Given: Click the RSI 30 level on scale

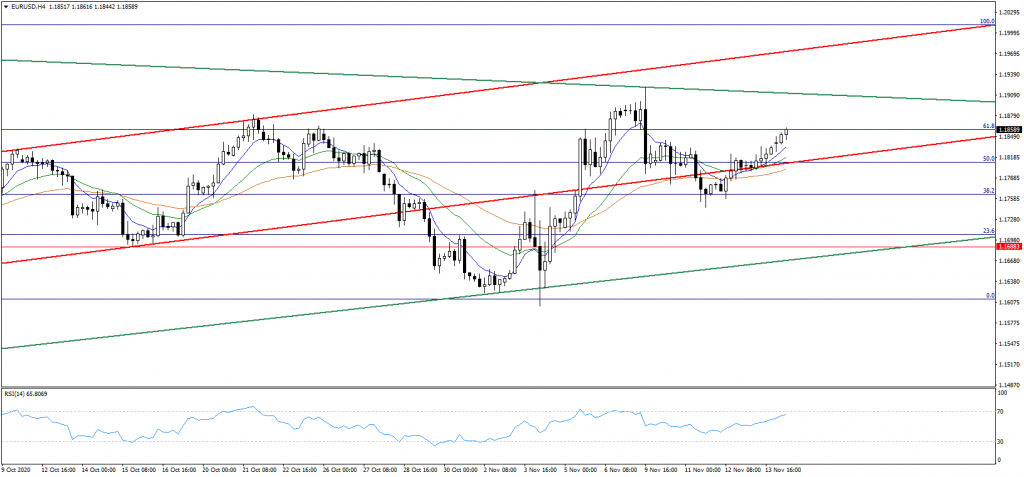Looking at the screenshot, I should click(x=1000, y=441).
